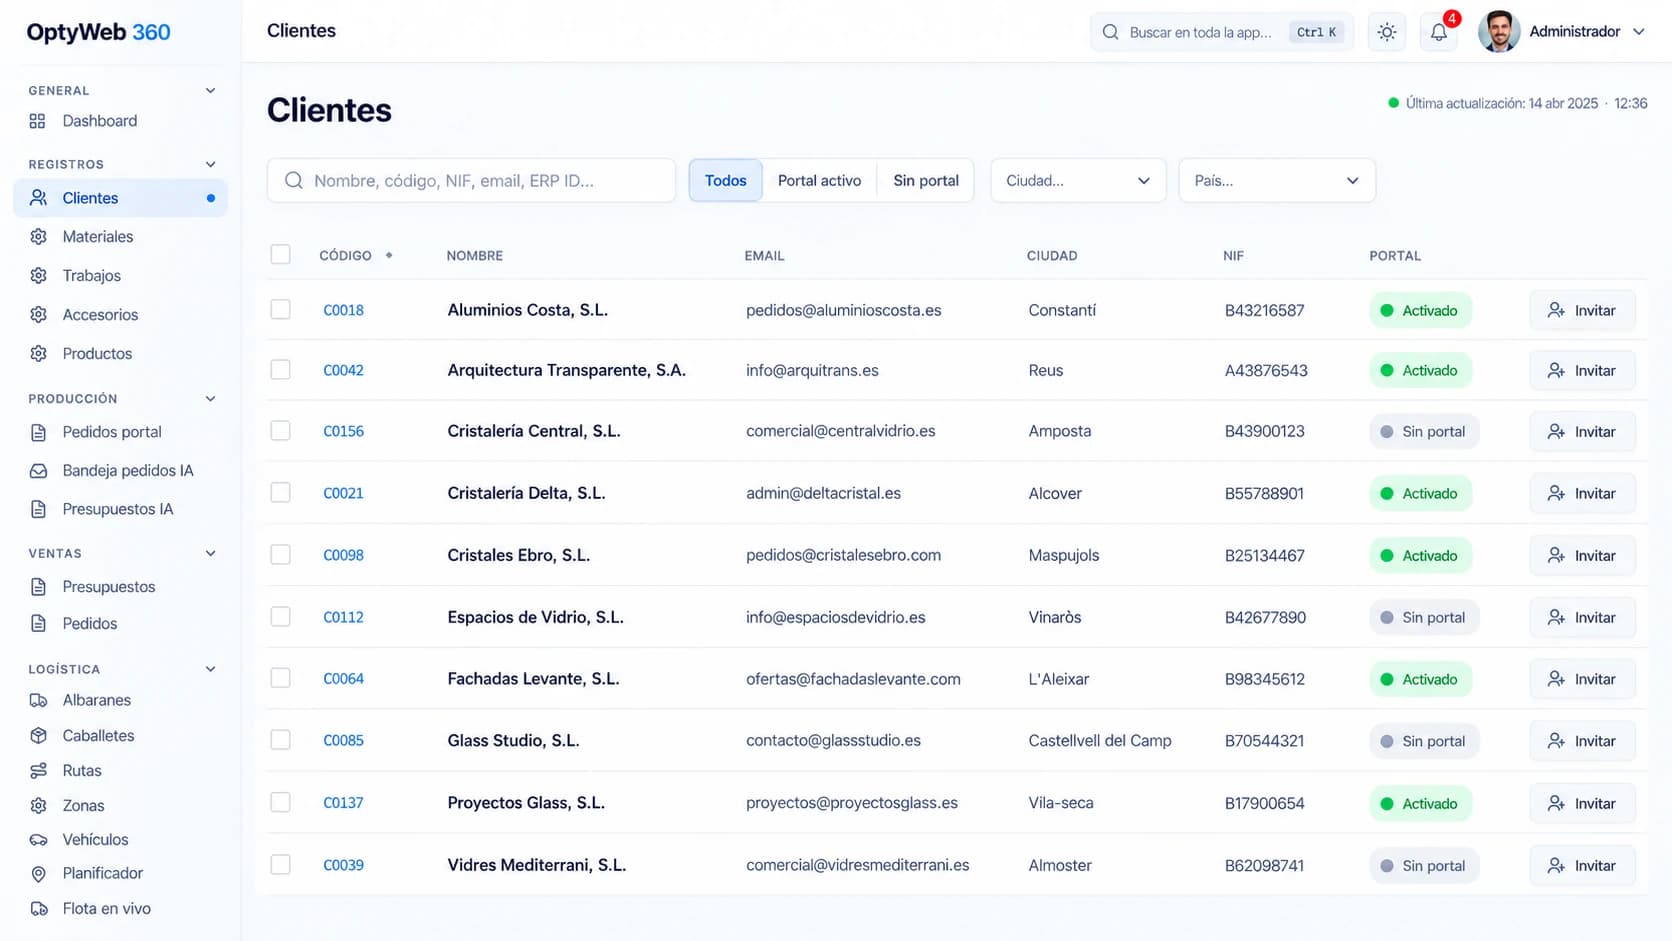Toggle the light/dark theme sun icon

coord(1386,32)
